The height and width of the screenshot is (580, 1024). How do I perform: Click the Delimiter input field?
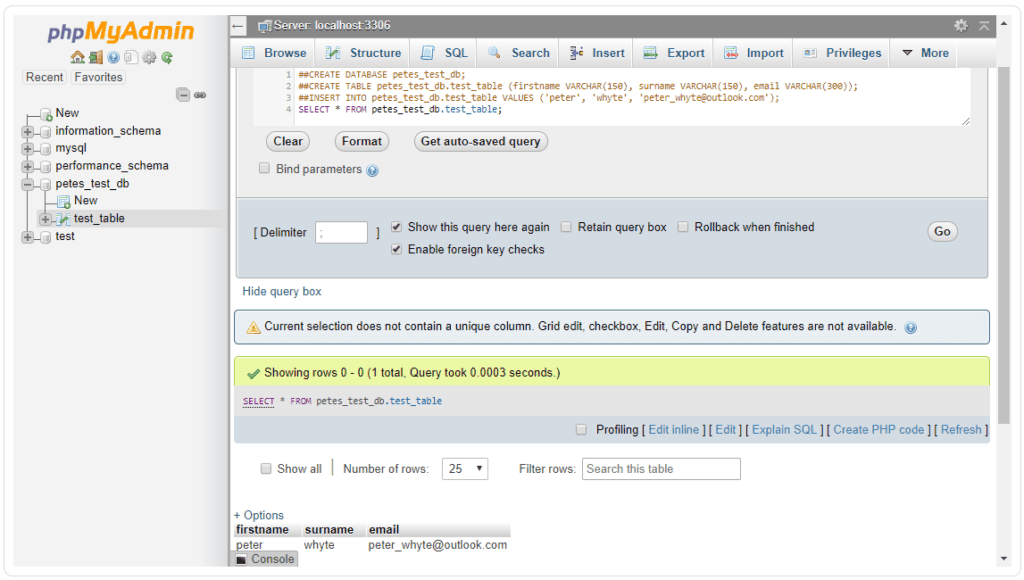click(342, 233)
